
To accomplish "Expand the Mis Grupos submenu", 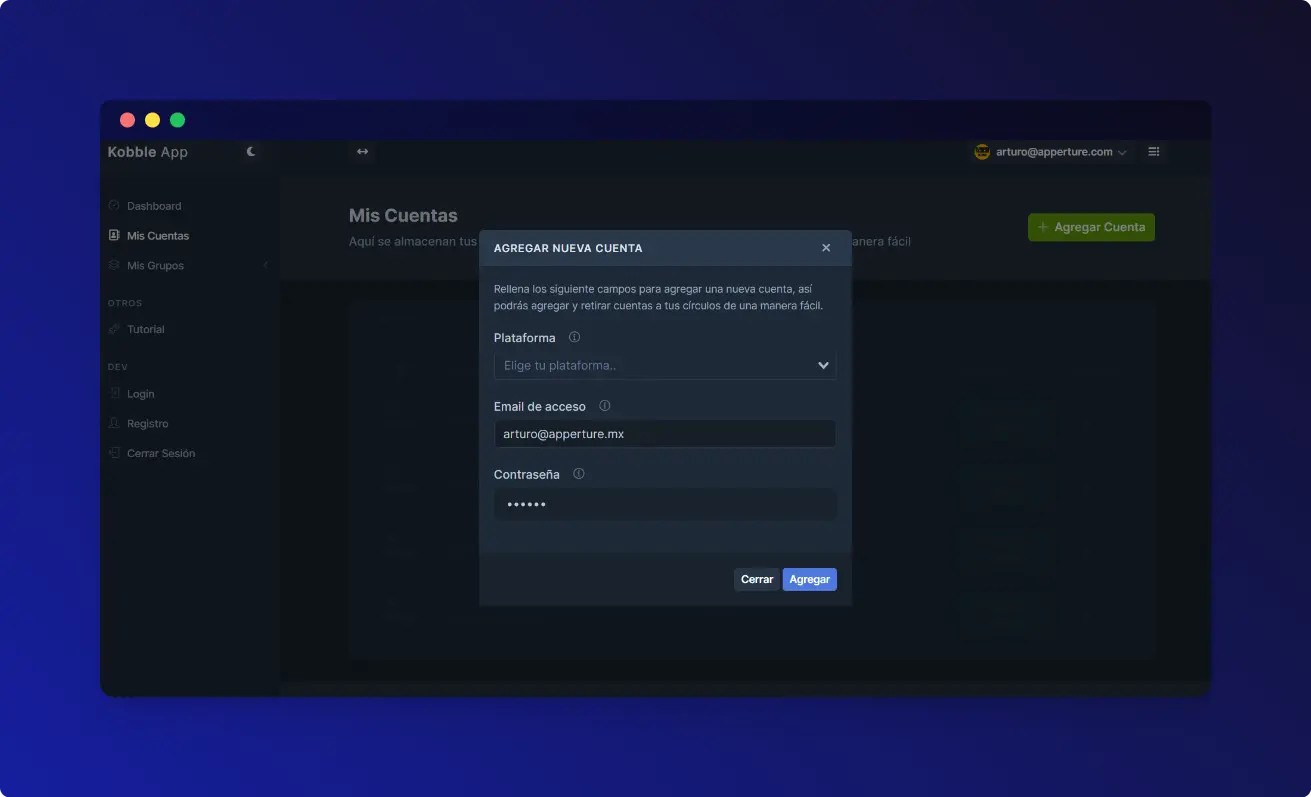I will click(x=155, y=266).
